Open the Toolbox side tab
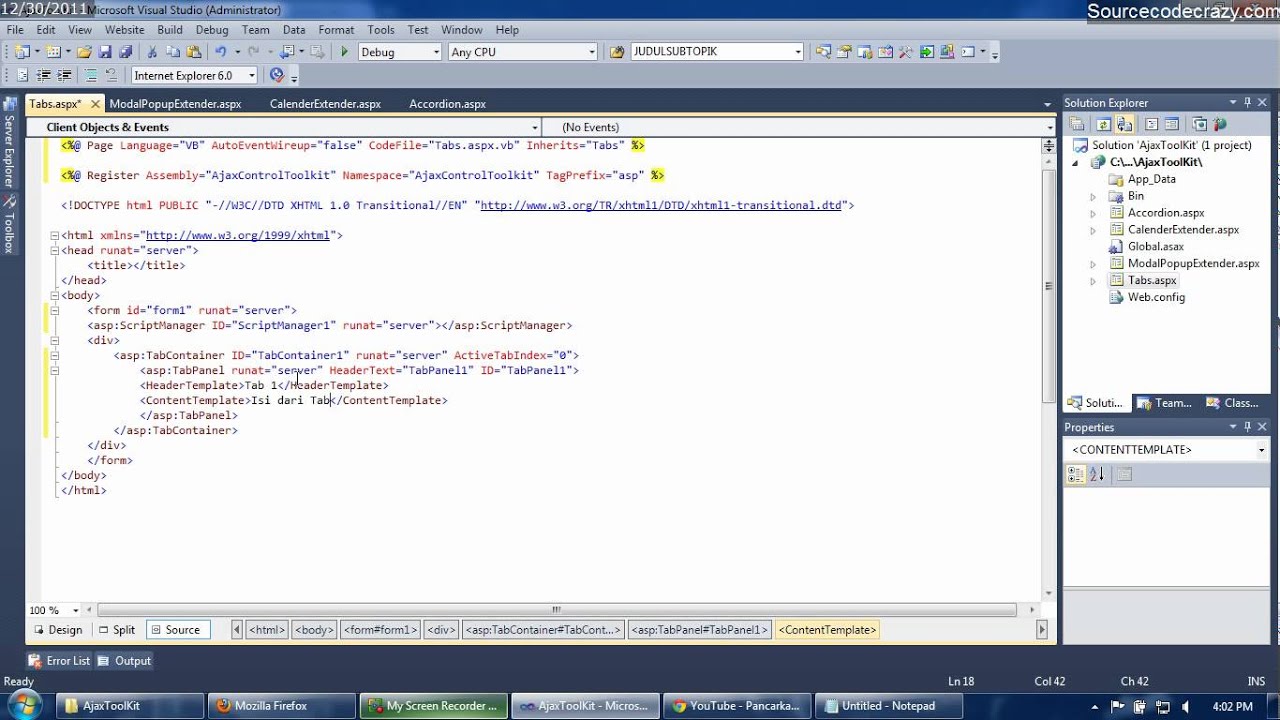Image resolution: width=1280 pixels, height=720 pixels. [x=10, y=226]
